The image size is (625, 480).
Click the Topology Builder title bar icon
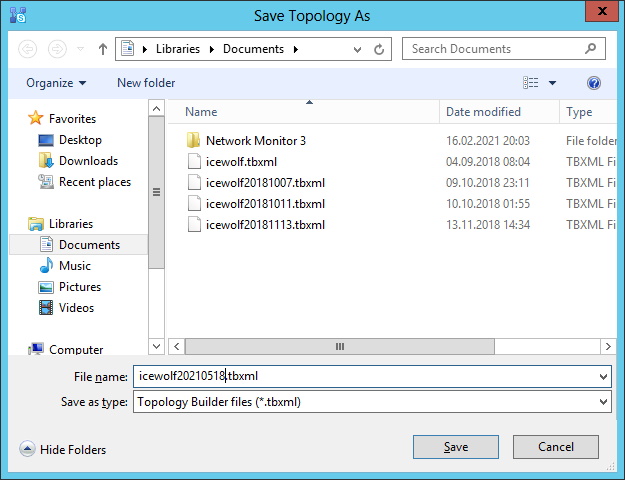(18, 15)
